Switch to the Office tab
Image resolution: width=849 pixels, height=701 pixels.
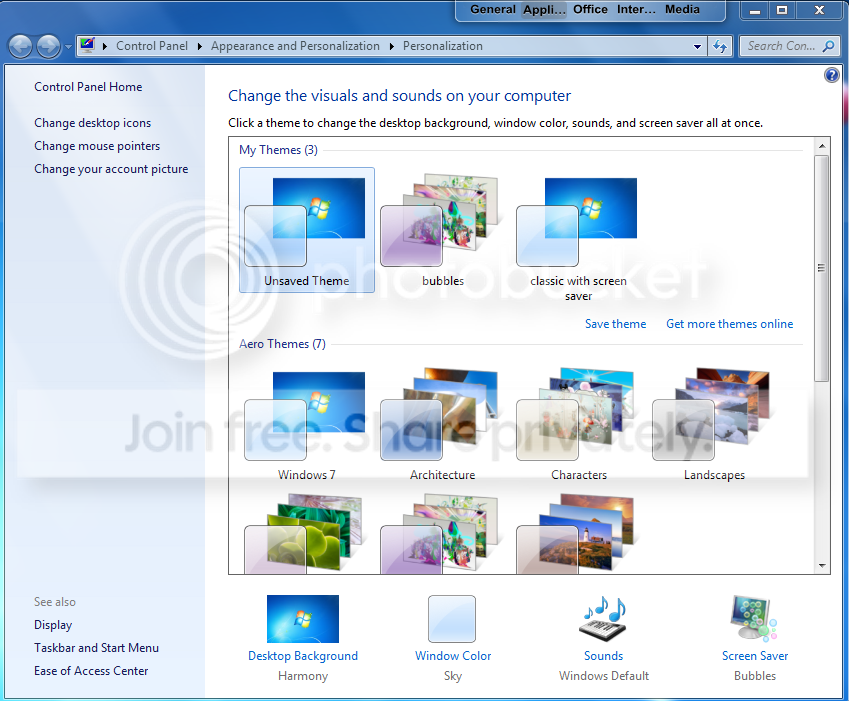pos(590,9)
